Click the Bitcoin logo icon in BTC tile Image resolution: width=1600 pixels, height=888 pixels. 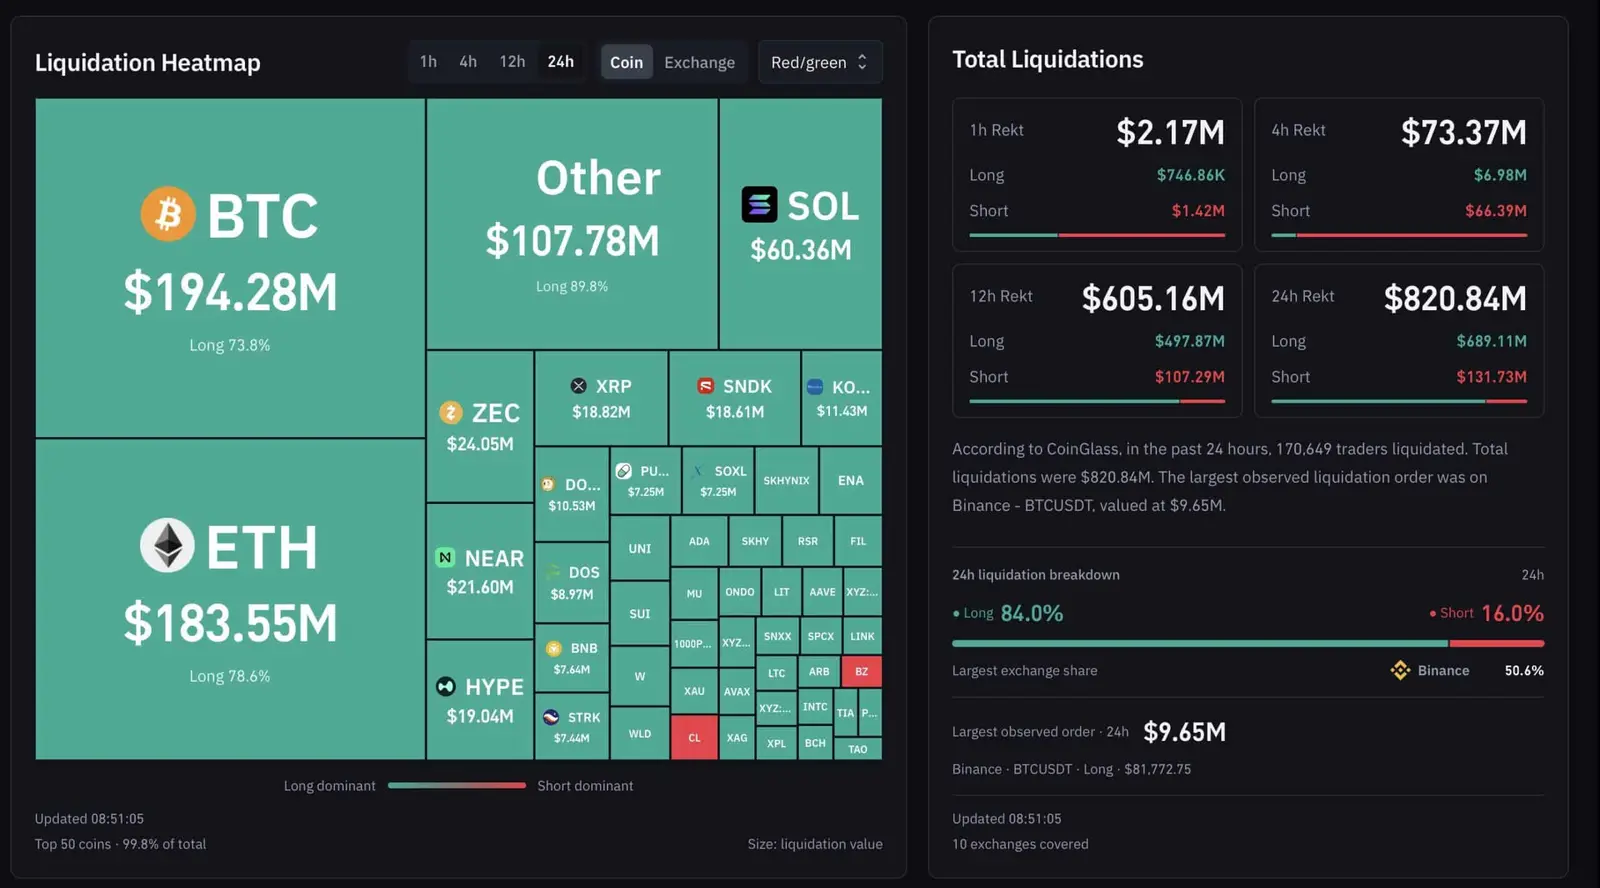167,214
